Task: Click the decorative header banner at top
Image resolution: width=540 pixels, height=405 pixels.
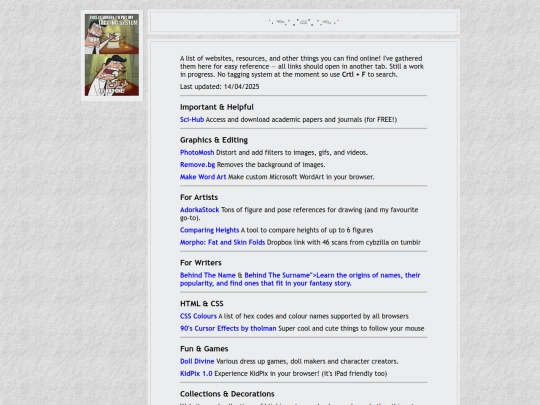Action: click(304, 22)
